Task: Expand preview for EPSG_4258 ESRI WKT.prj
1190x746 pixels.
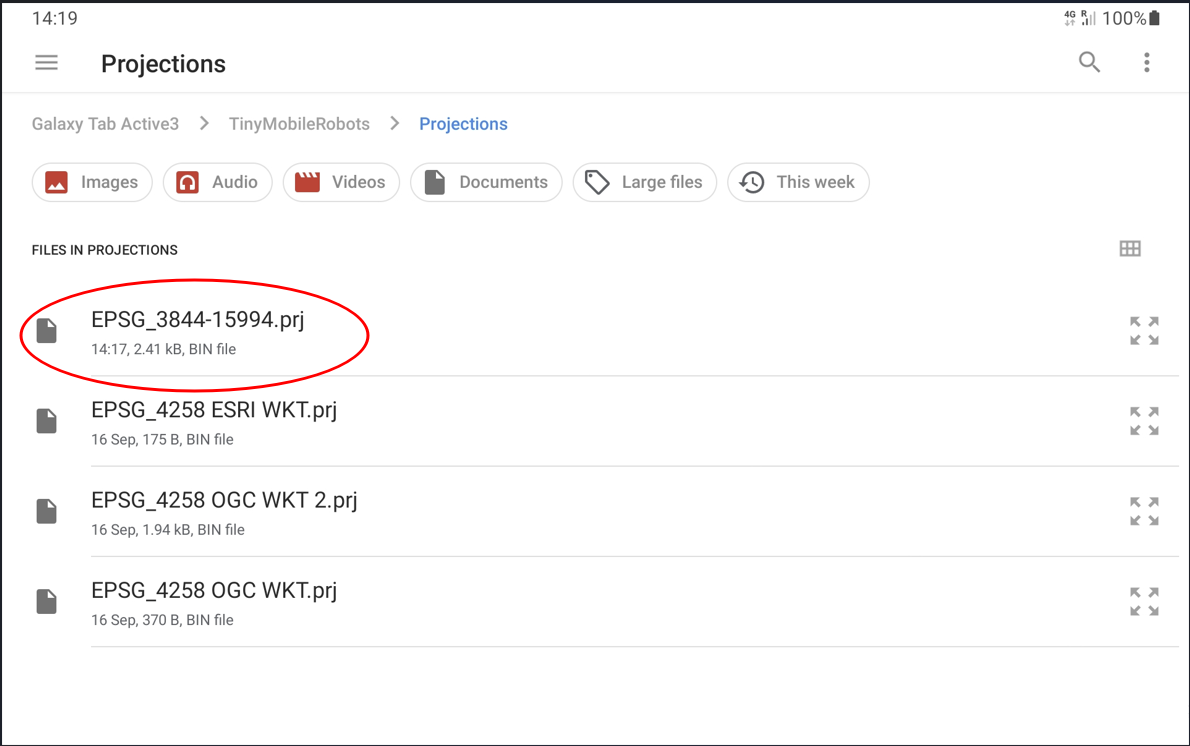Action: [x=1144, y=421]
